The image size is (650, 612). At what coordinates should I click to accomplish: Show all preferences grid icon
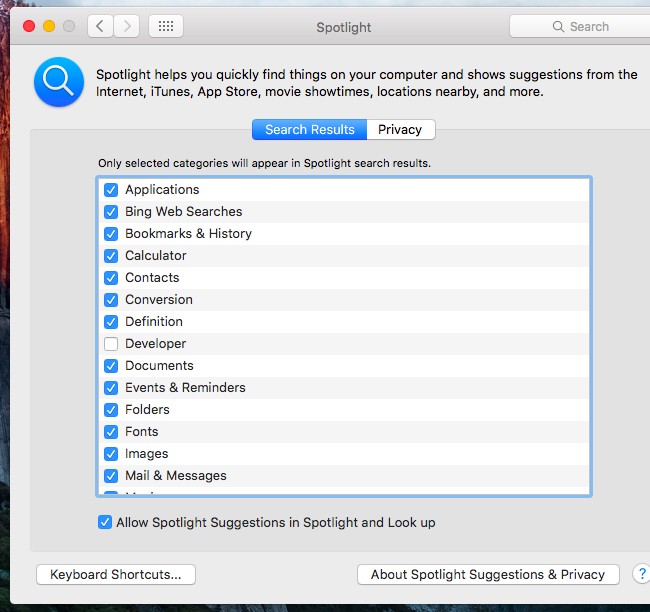coord(166,27)
